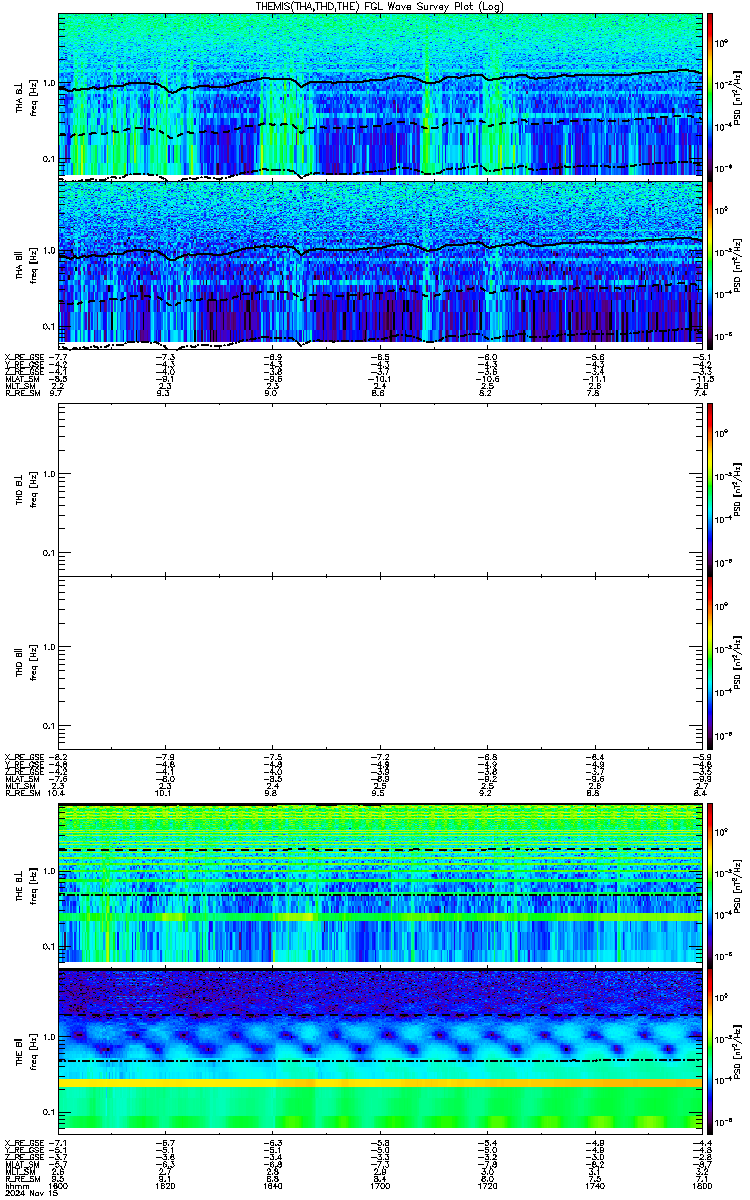The width and height of the screenshot is (750, 1200).
Task: Click the THE BII freq [Hz] axis label
Action: 34,1053
